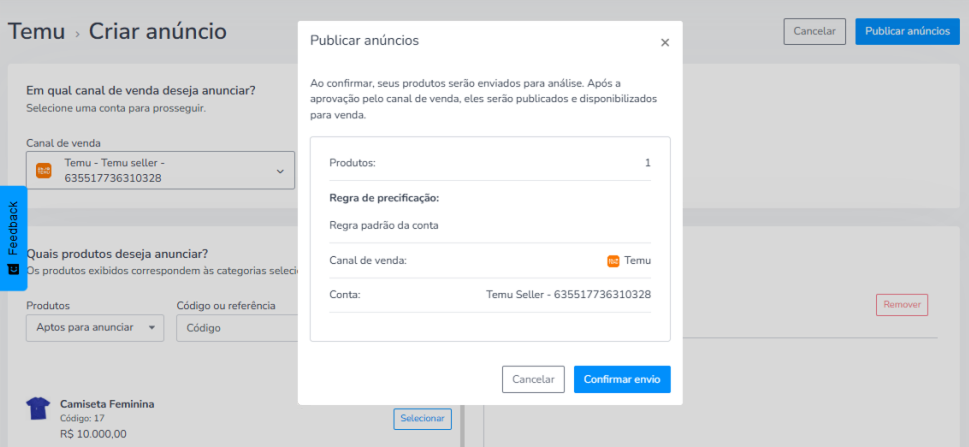Click Cancelar button in the dialog
The width and height of the screenshot is (969, 447).
pos(533,380)
